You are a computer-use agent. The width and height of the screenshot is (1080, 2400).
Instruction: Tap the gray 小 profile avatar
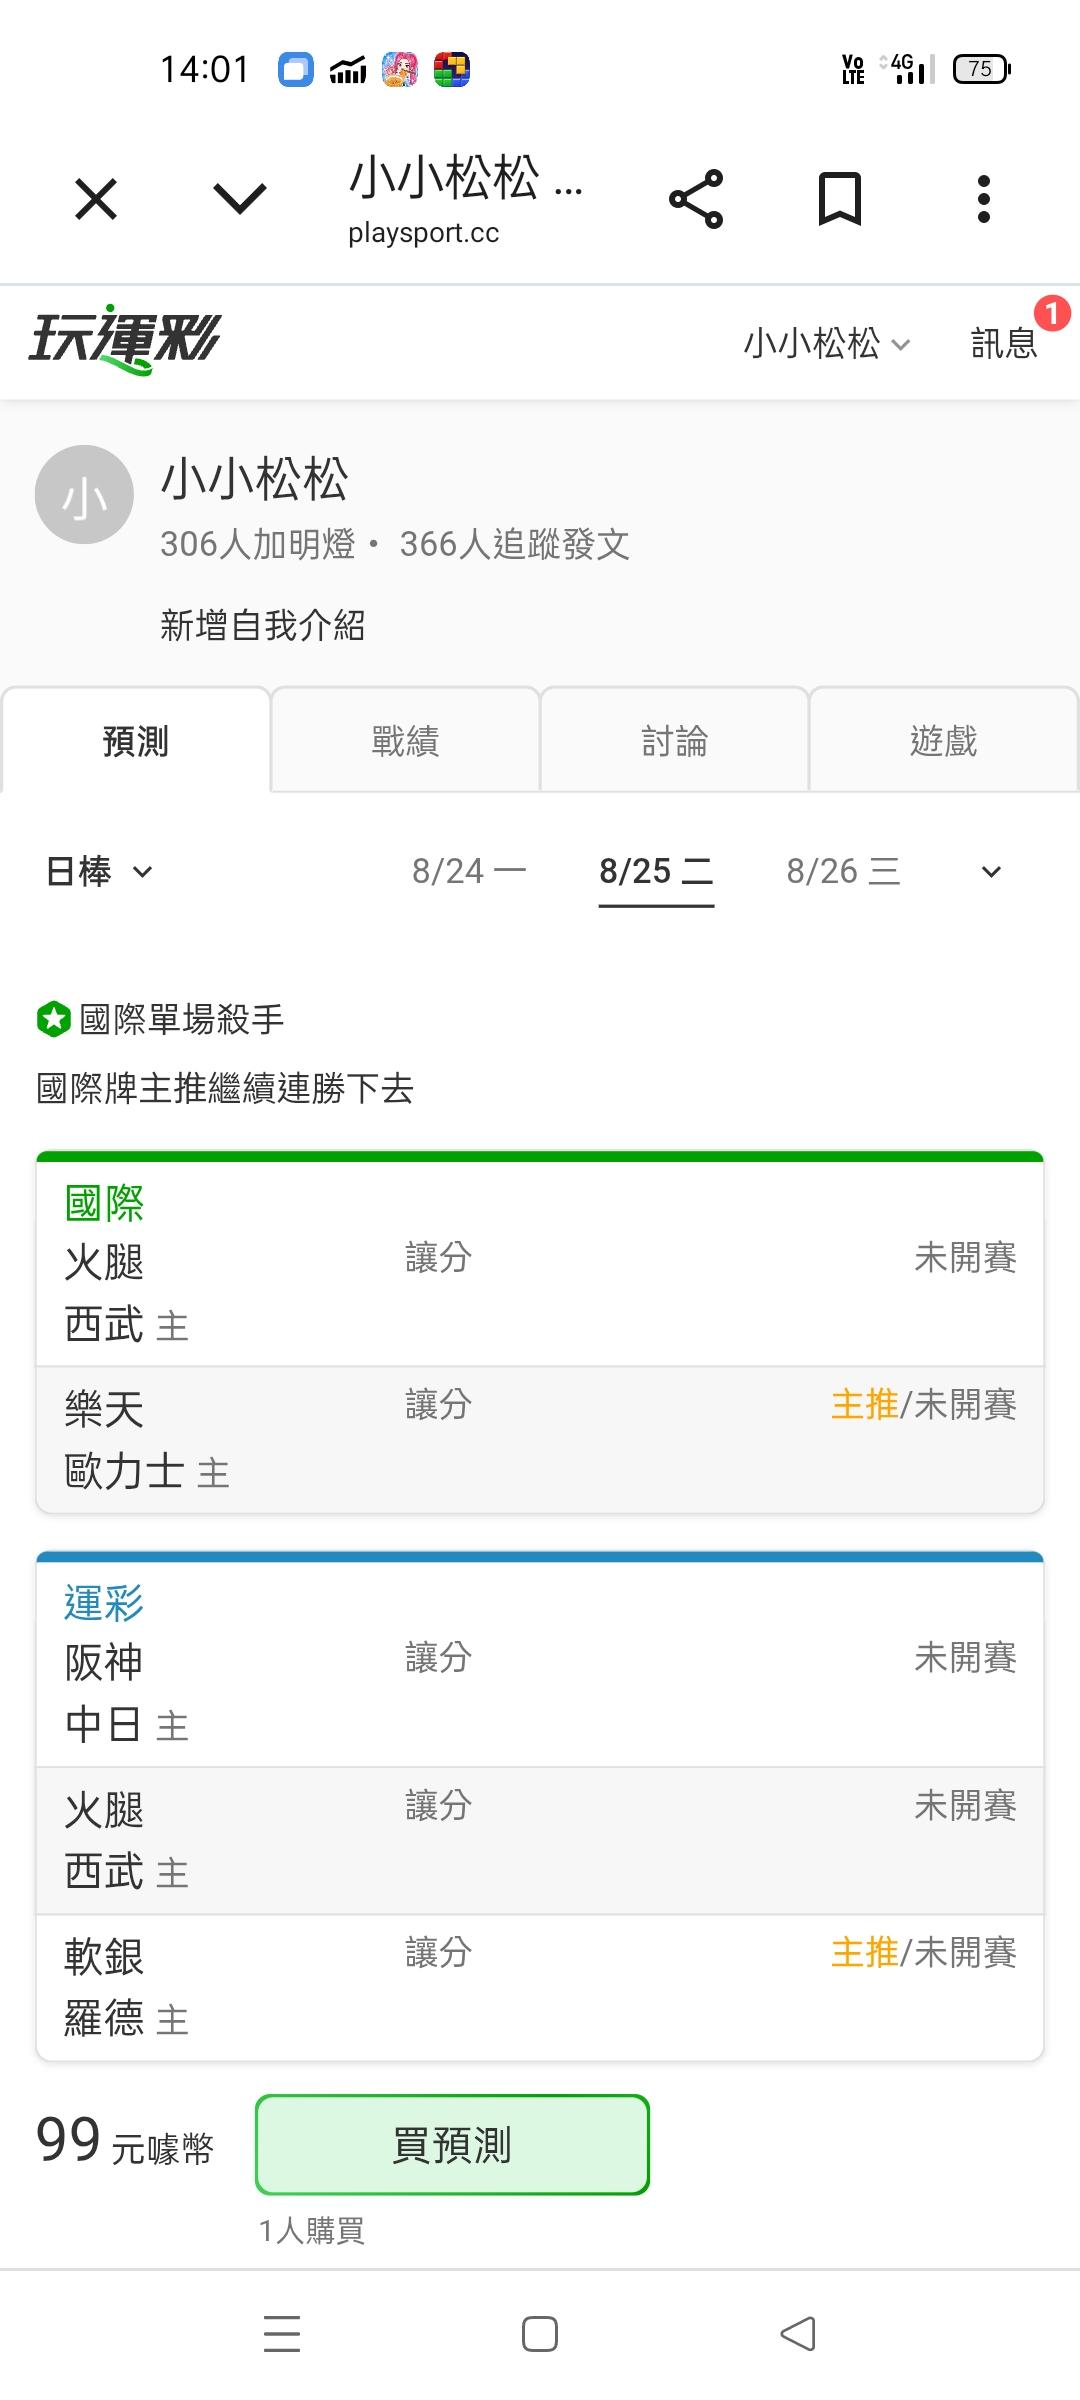(x=84, y=494)
